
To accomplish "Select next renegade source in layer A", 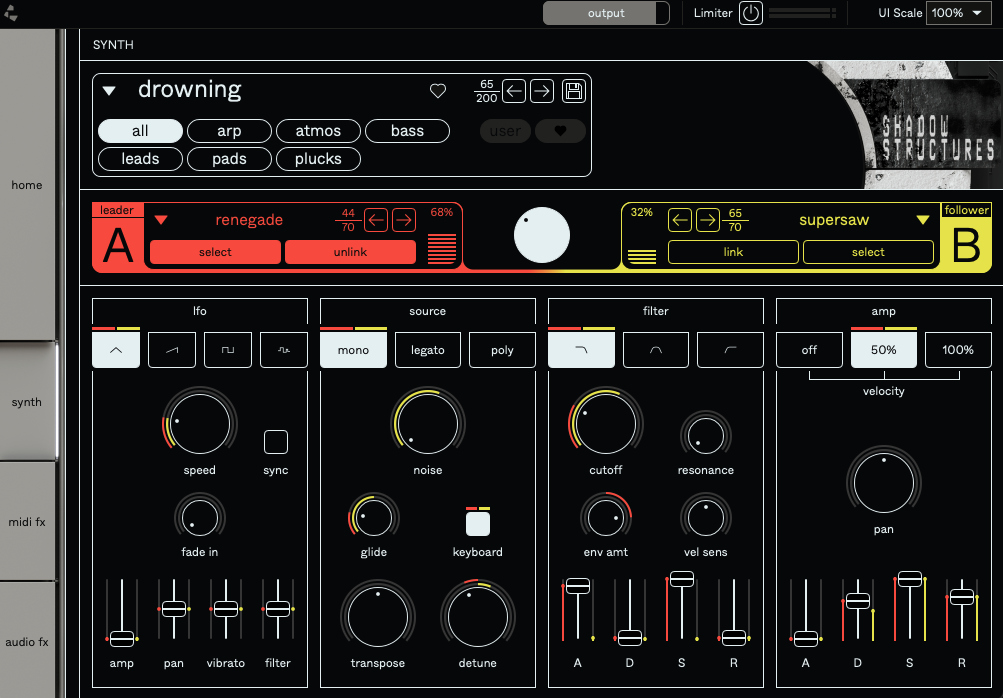I will 404,220.
